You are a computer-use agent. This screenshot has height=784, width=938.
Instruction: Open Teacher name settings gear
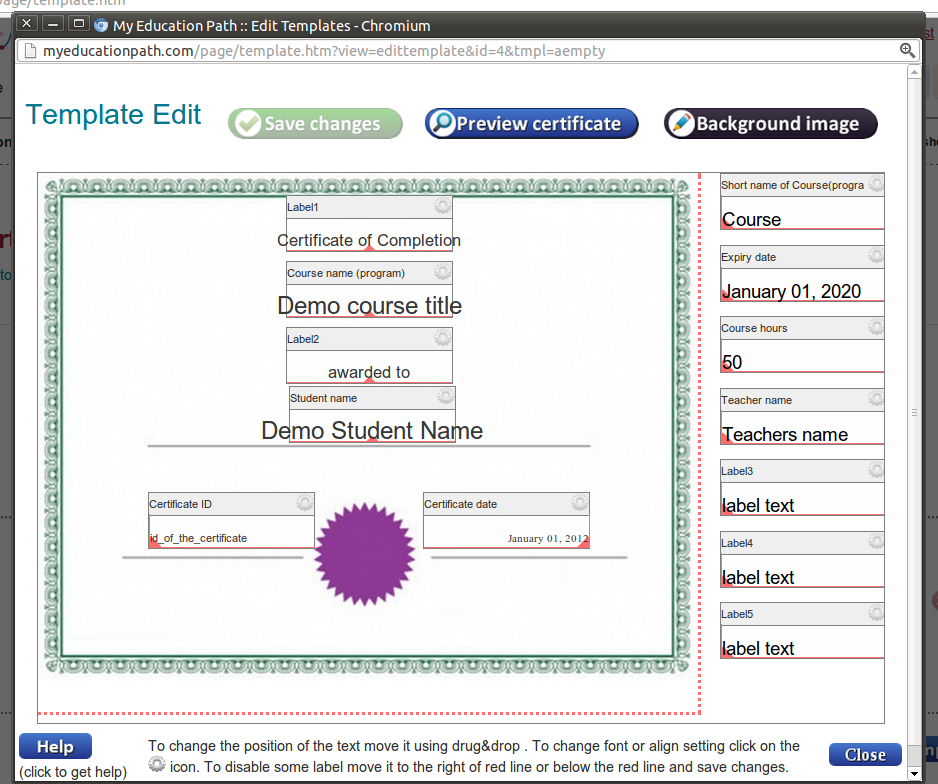(876, 399)
